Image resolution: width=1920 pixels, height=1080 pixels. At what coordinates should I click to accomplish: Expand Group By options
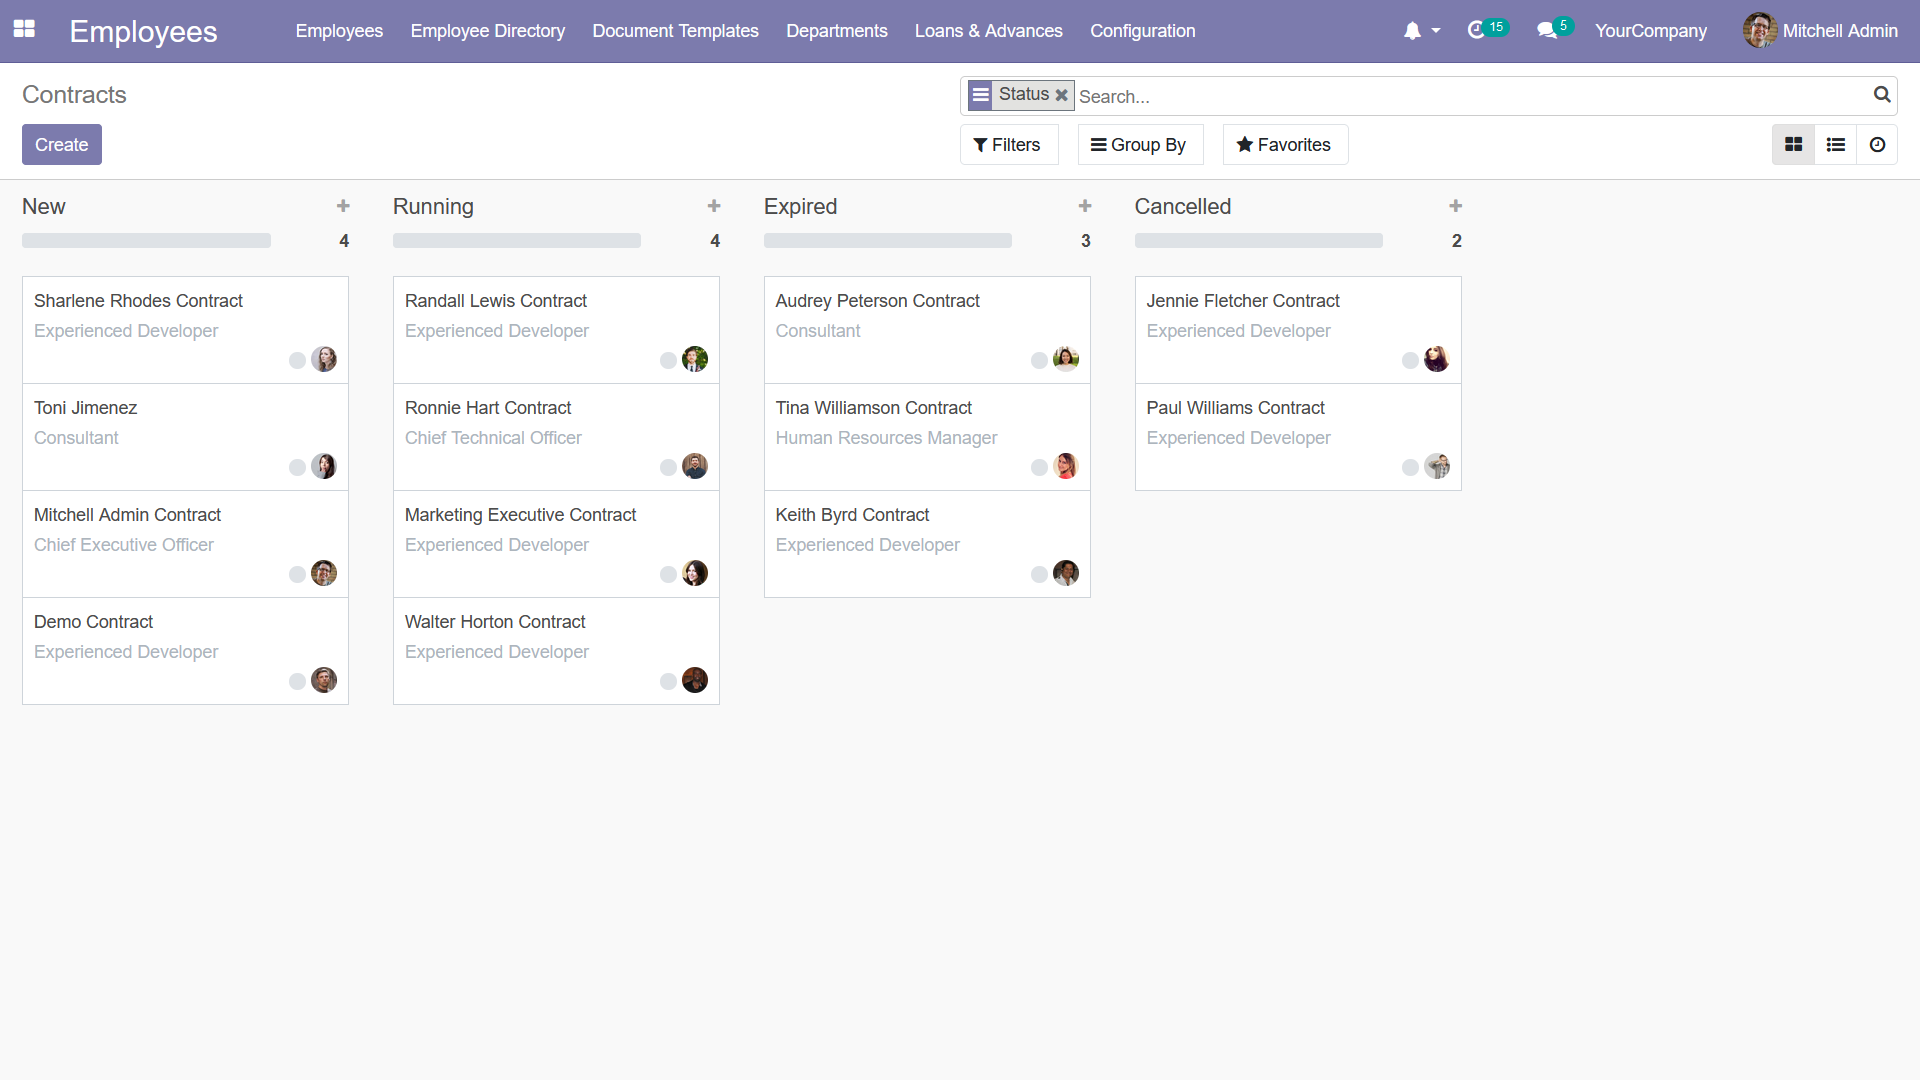[1138, 144]
